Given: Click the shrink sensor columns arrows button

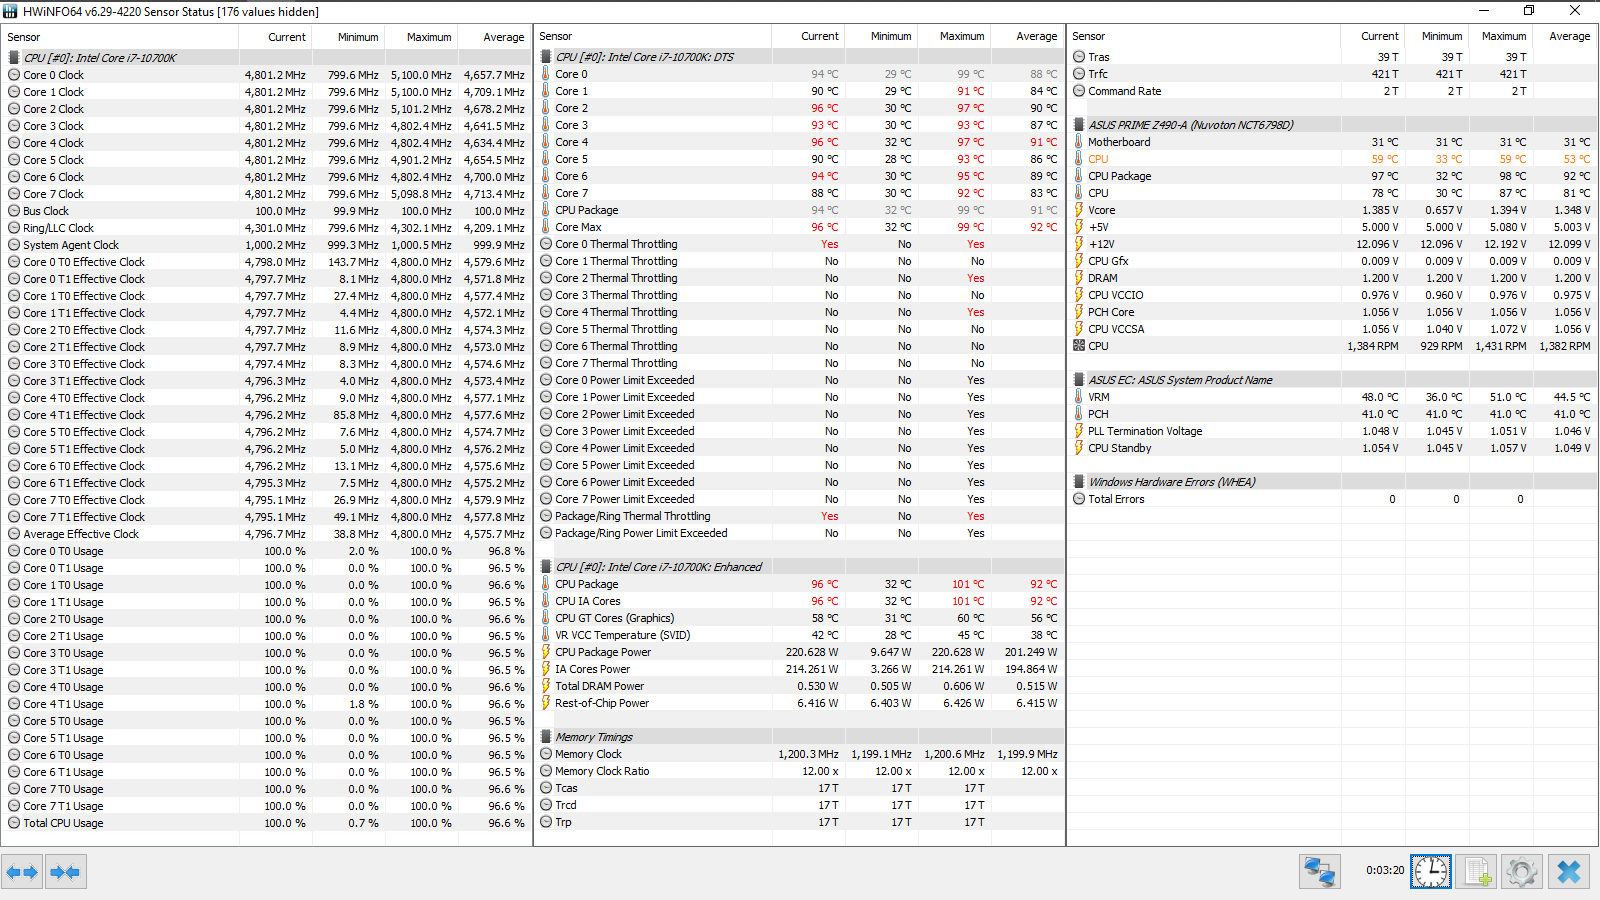Looking at the screenshot, I should 65,872.
